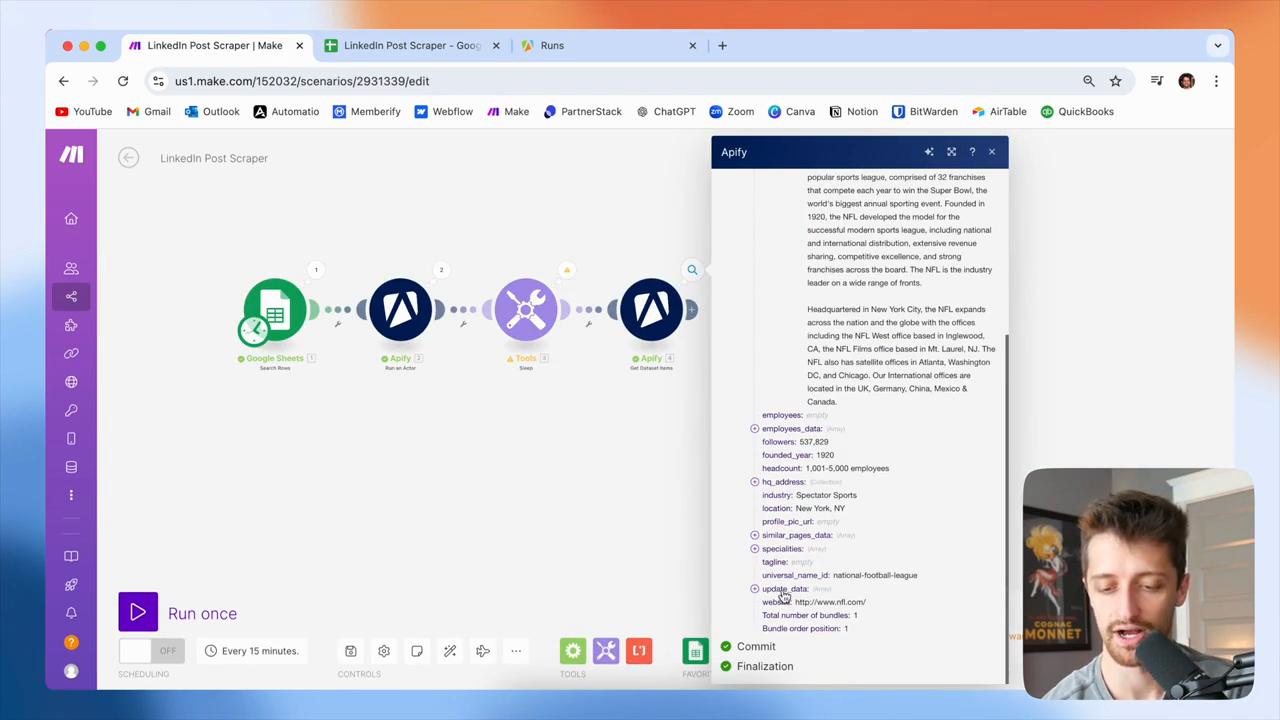
Task: Open QuickBooks bookmark
Action: point(1077,112)
